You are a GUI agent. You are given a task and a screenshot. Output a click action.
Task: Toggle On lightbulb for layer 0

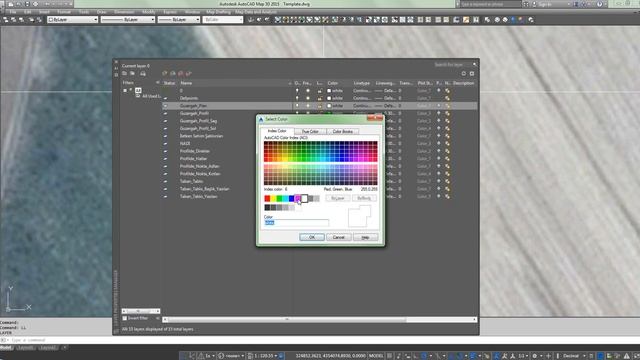click(x=297, y=91)
